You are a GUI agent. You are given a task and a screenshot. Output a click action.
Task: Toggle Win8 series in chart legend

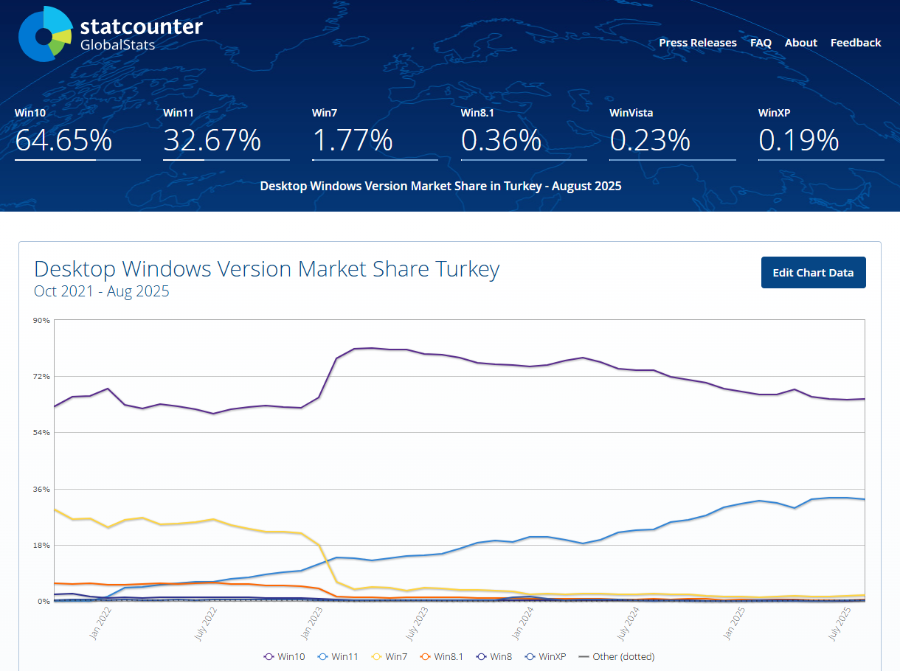pyautogui.click(x=494, y=657)
